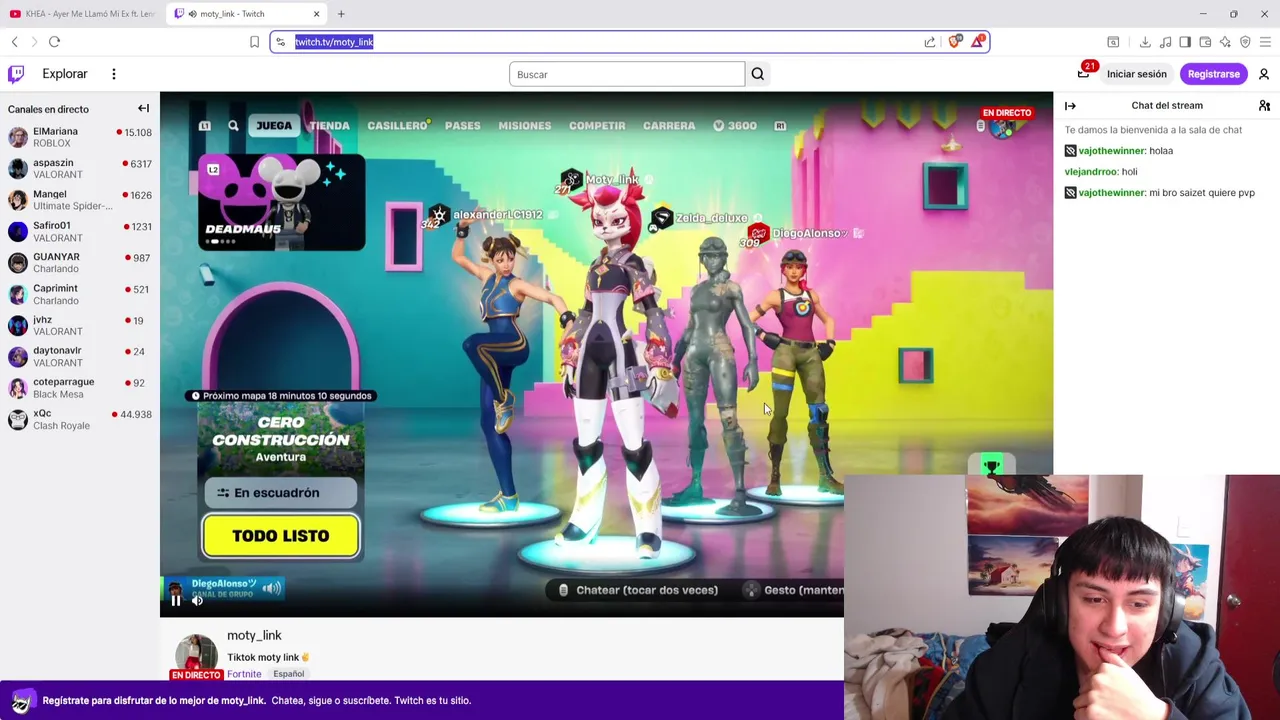Mute the stream volume icon

(x=197, y=600)
